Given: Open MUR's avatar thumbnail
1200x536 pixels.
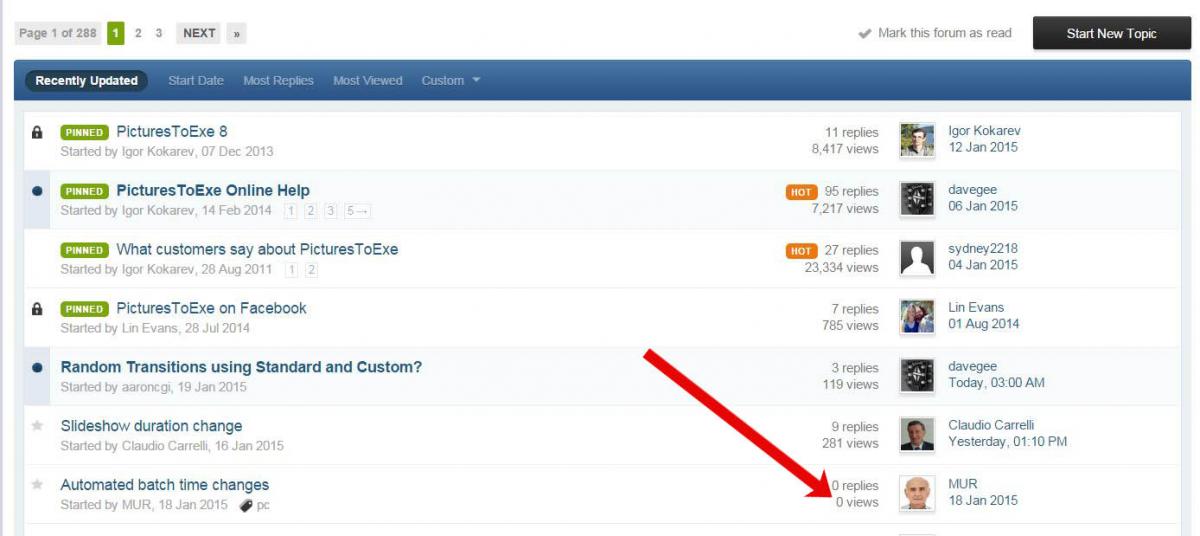Looking at the screenshot, I should click(917, 494).
